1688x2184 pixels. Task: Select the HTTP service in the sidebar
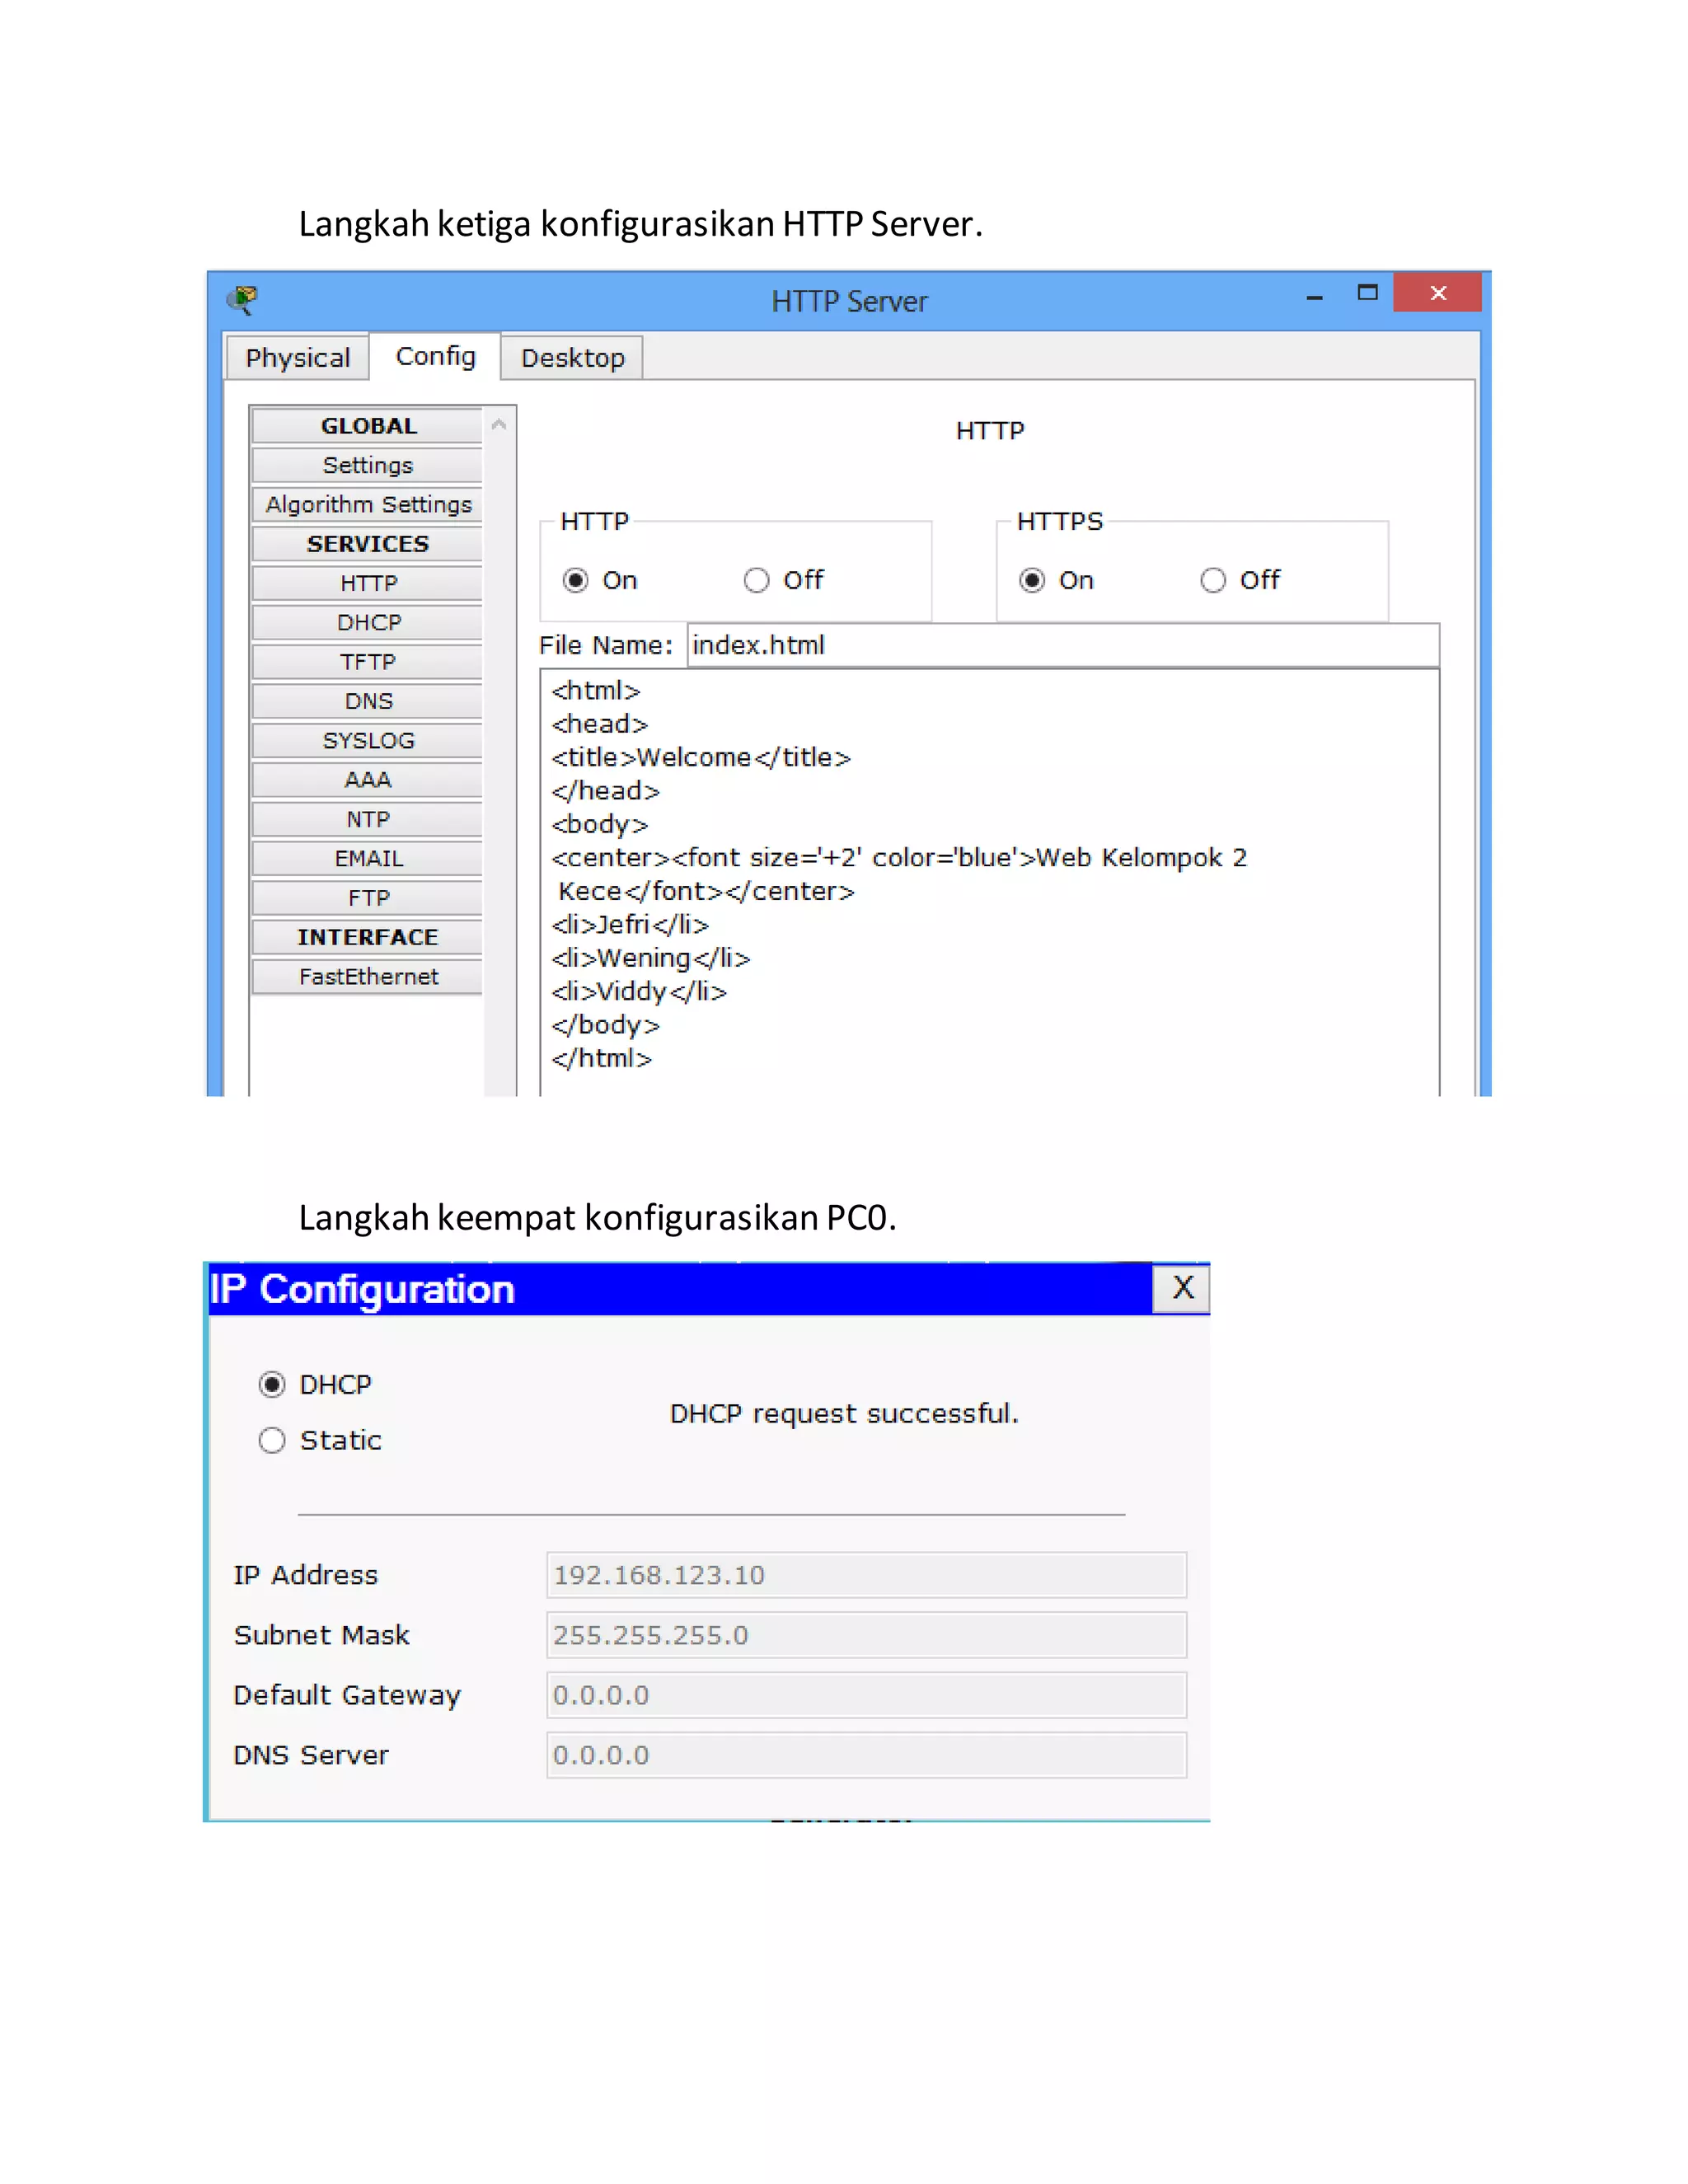coord(368,583)
